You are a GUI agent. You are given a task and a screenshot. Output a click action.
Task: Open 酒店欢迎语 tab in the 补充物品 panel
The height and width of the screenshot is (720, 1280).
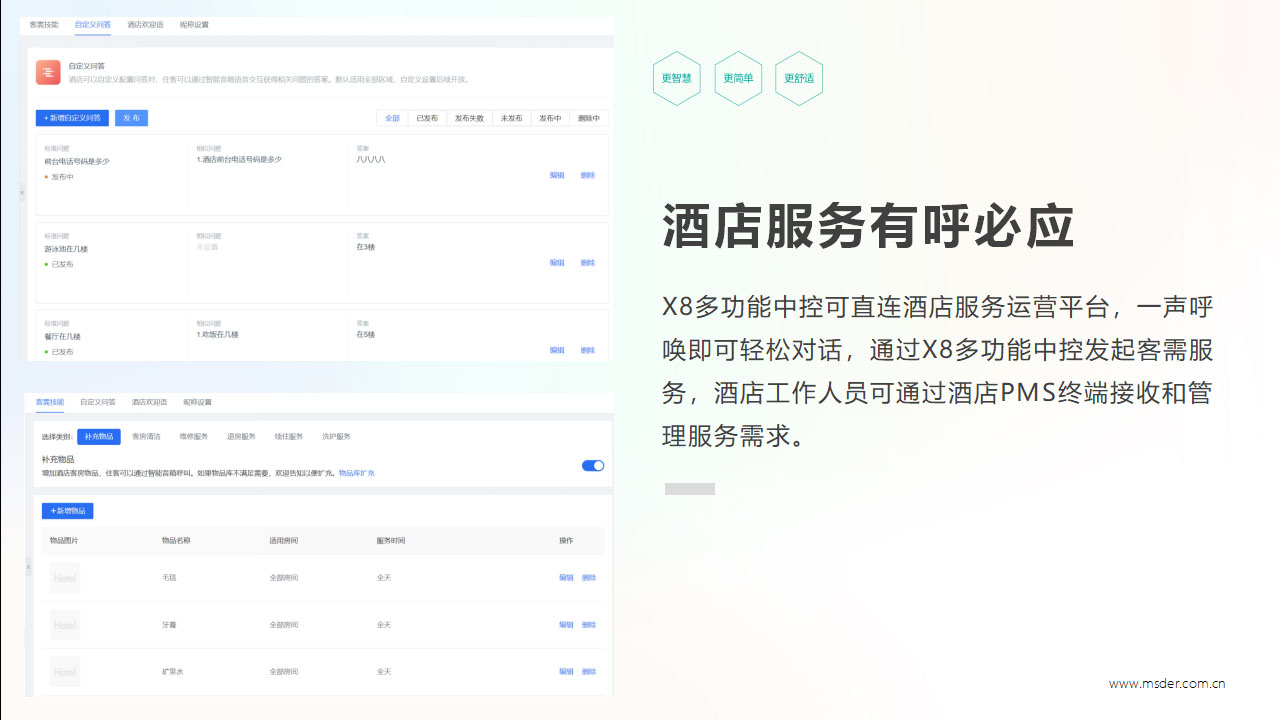(x=149, y=402)
